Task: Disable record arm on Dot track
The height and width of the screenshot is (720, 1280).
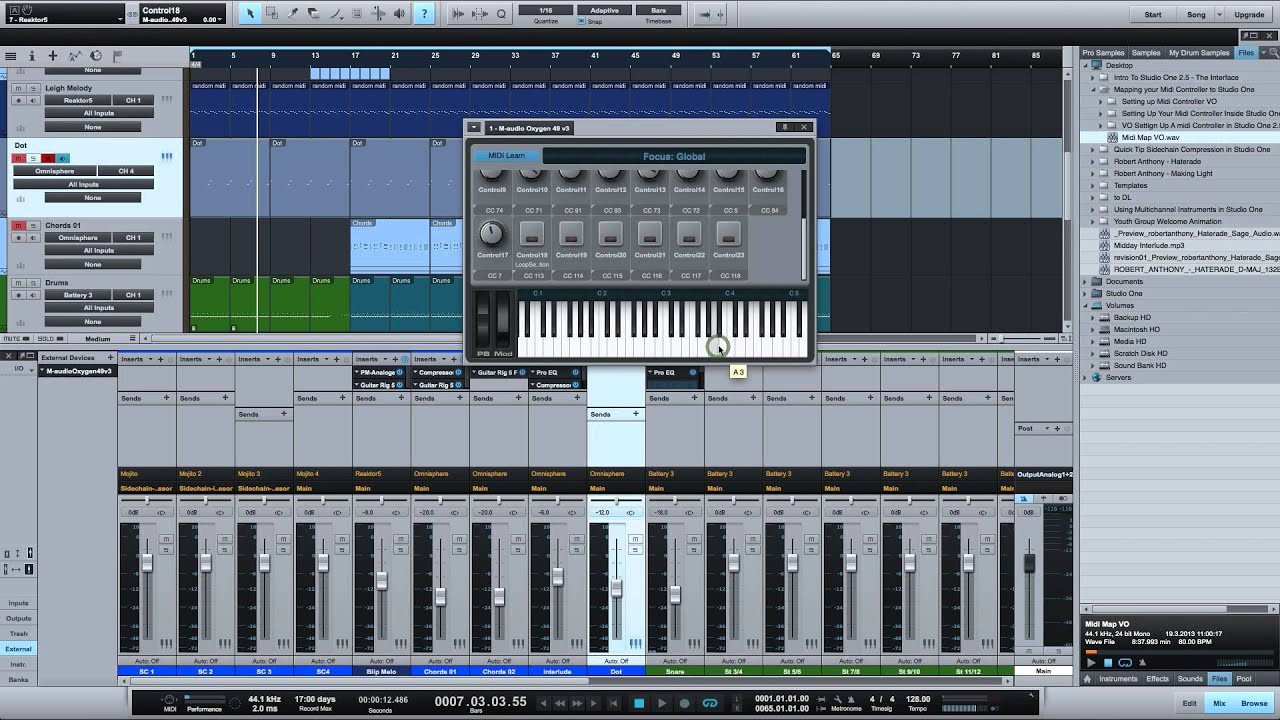Action: point(48,158)
